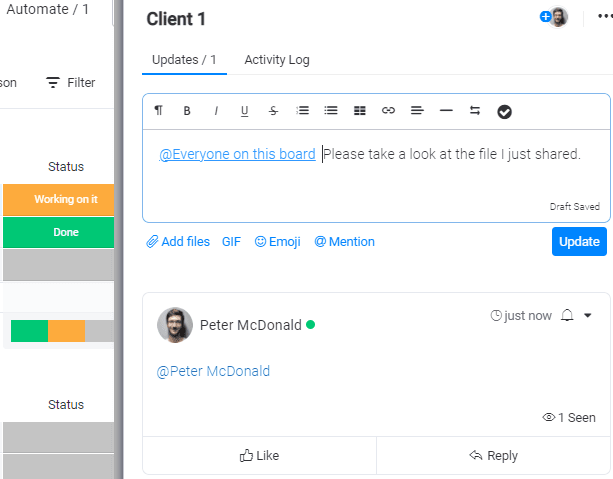The width and height of the screenshot is (613, 479).
Task: Insert a checklist with the checkmark icon
Action: coord(504,112)
